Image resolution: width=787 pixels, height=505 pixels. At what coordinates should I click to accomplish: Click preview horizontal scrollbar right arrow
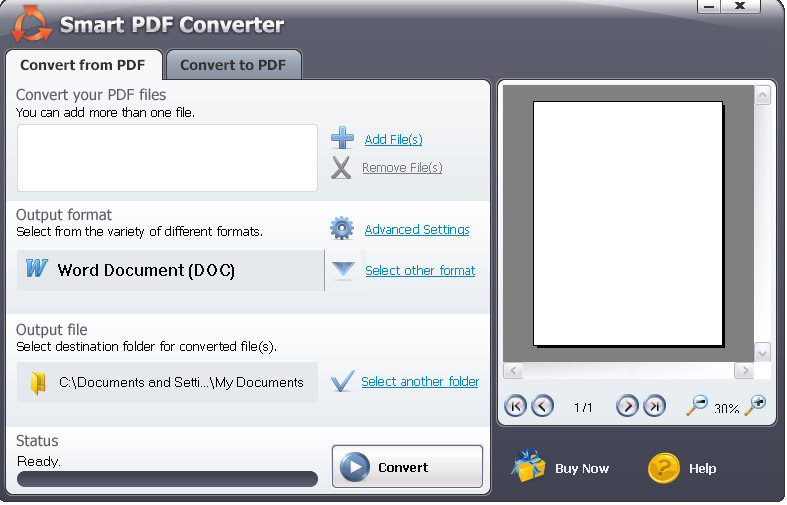click(744, 371)
